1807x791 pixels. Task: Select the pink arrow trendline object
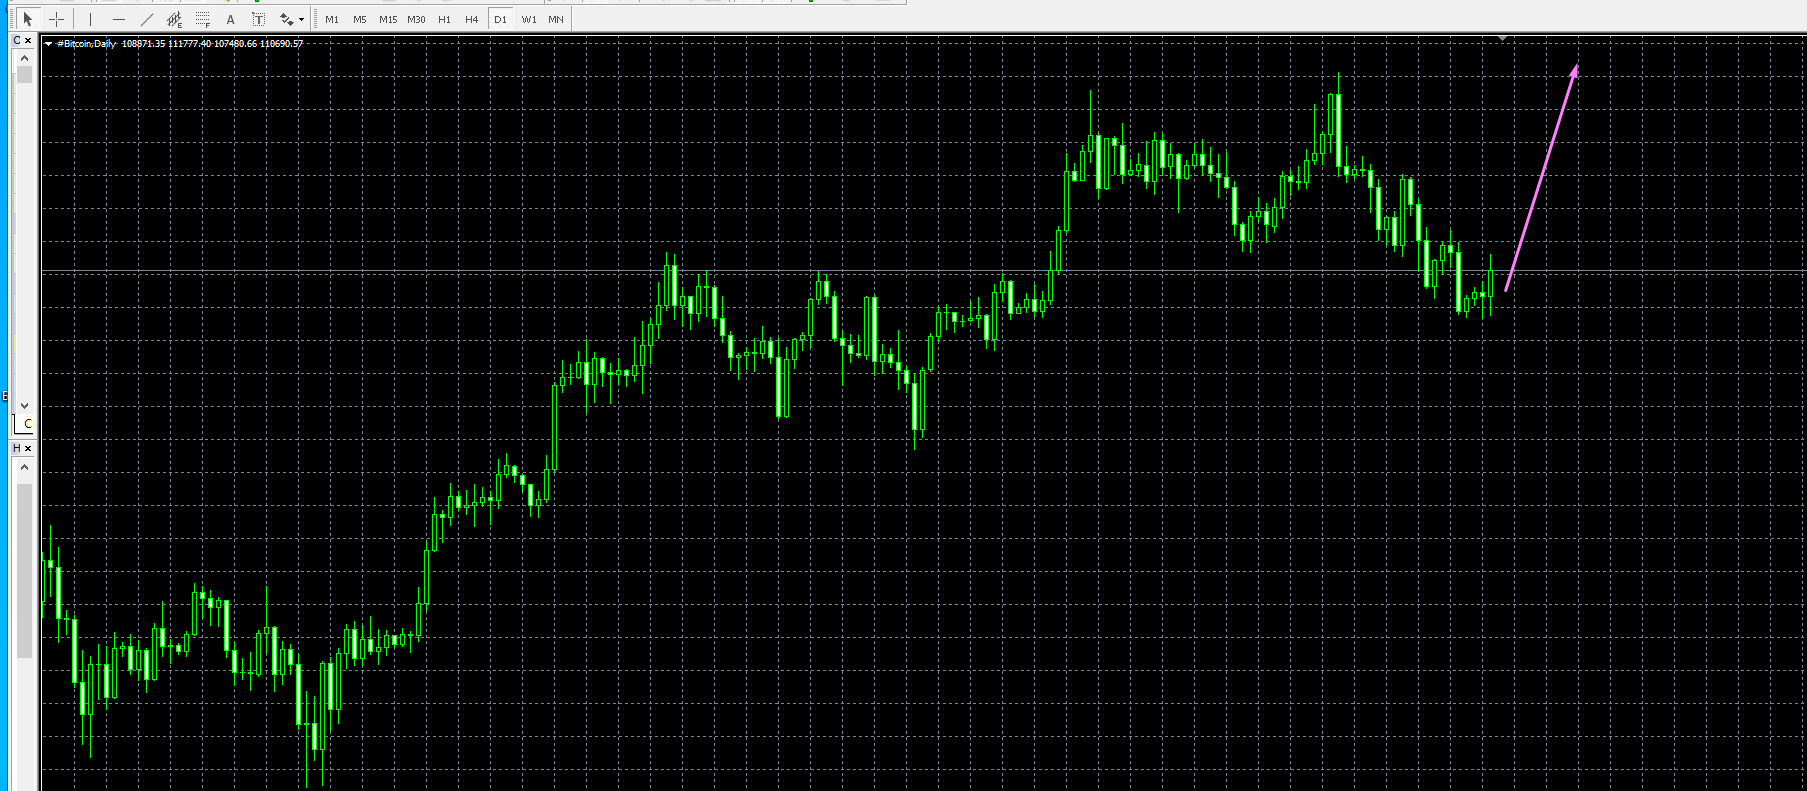pyautogui.click(x=1542, y=178)
